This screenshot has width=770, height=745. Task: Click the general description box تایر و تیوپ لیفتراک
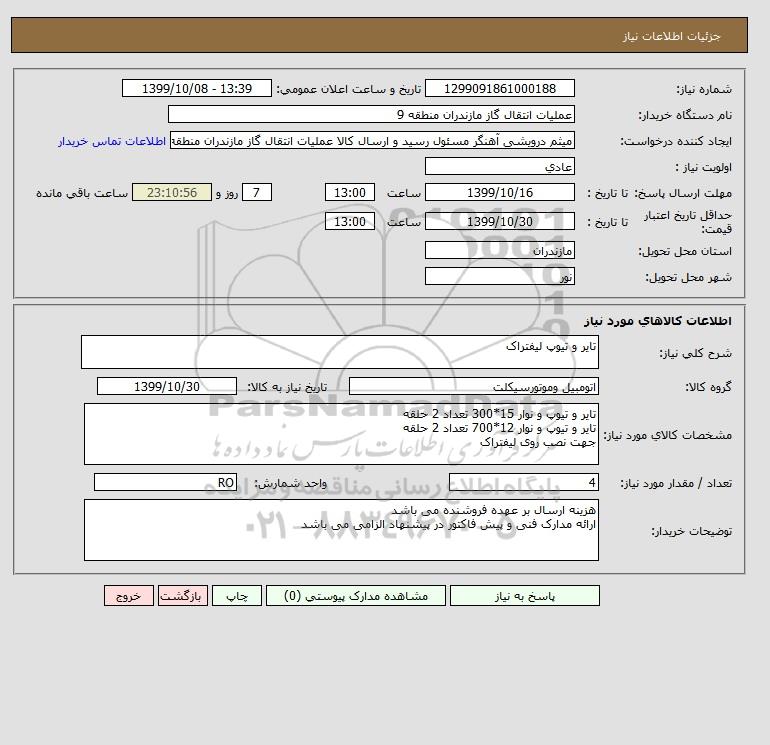click(340, 352)
